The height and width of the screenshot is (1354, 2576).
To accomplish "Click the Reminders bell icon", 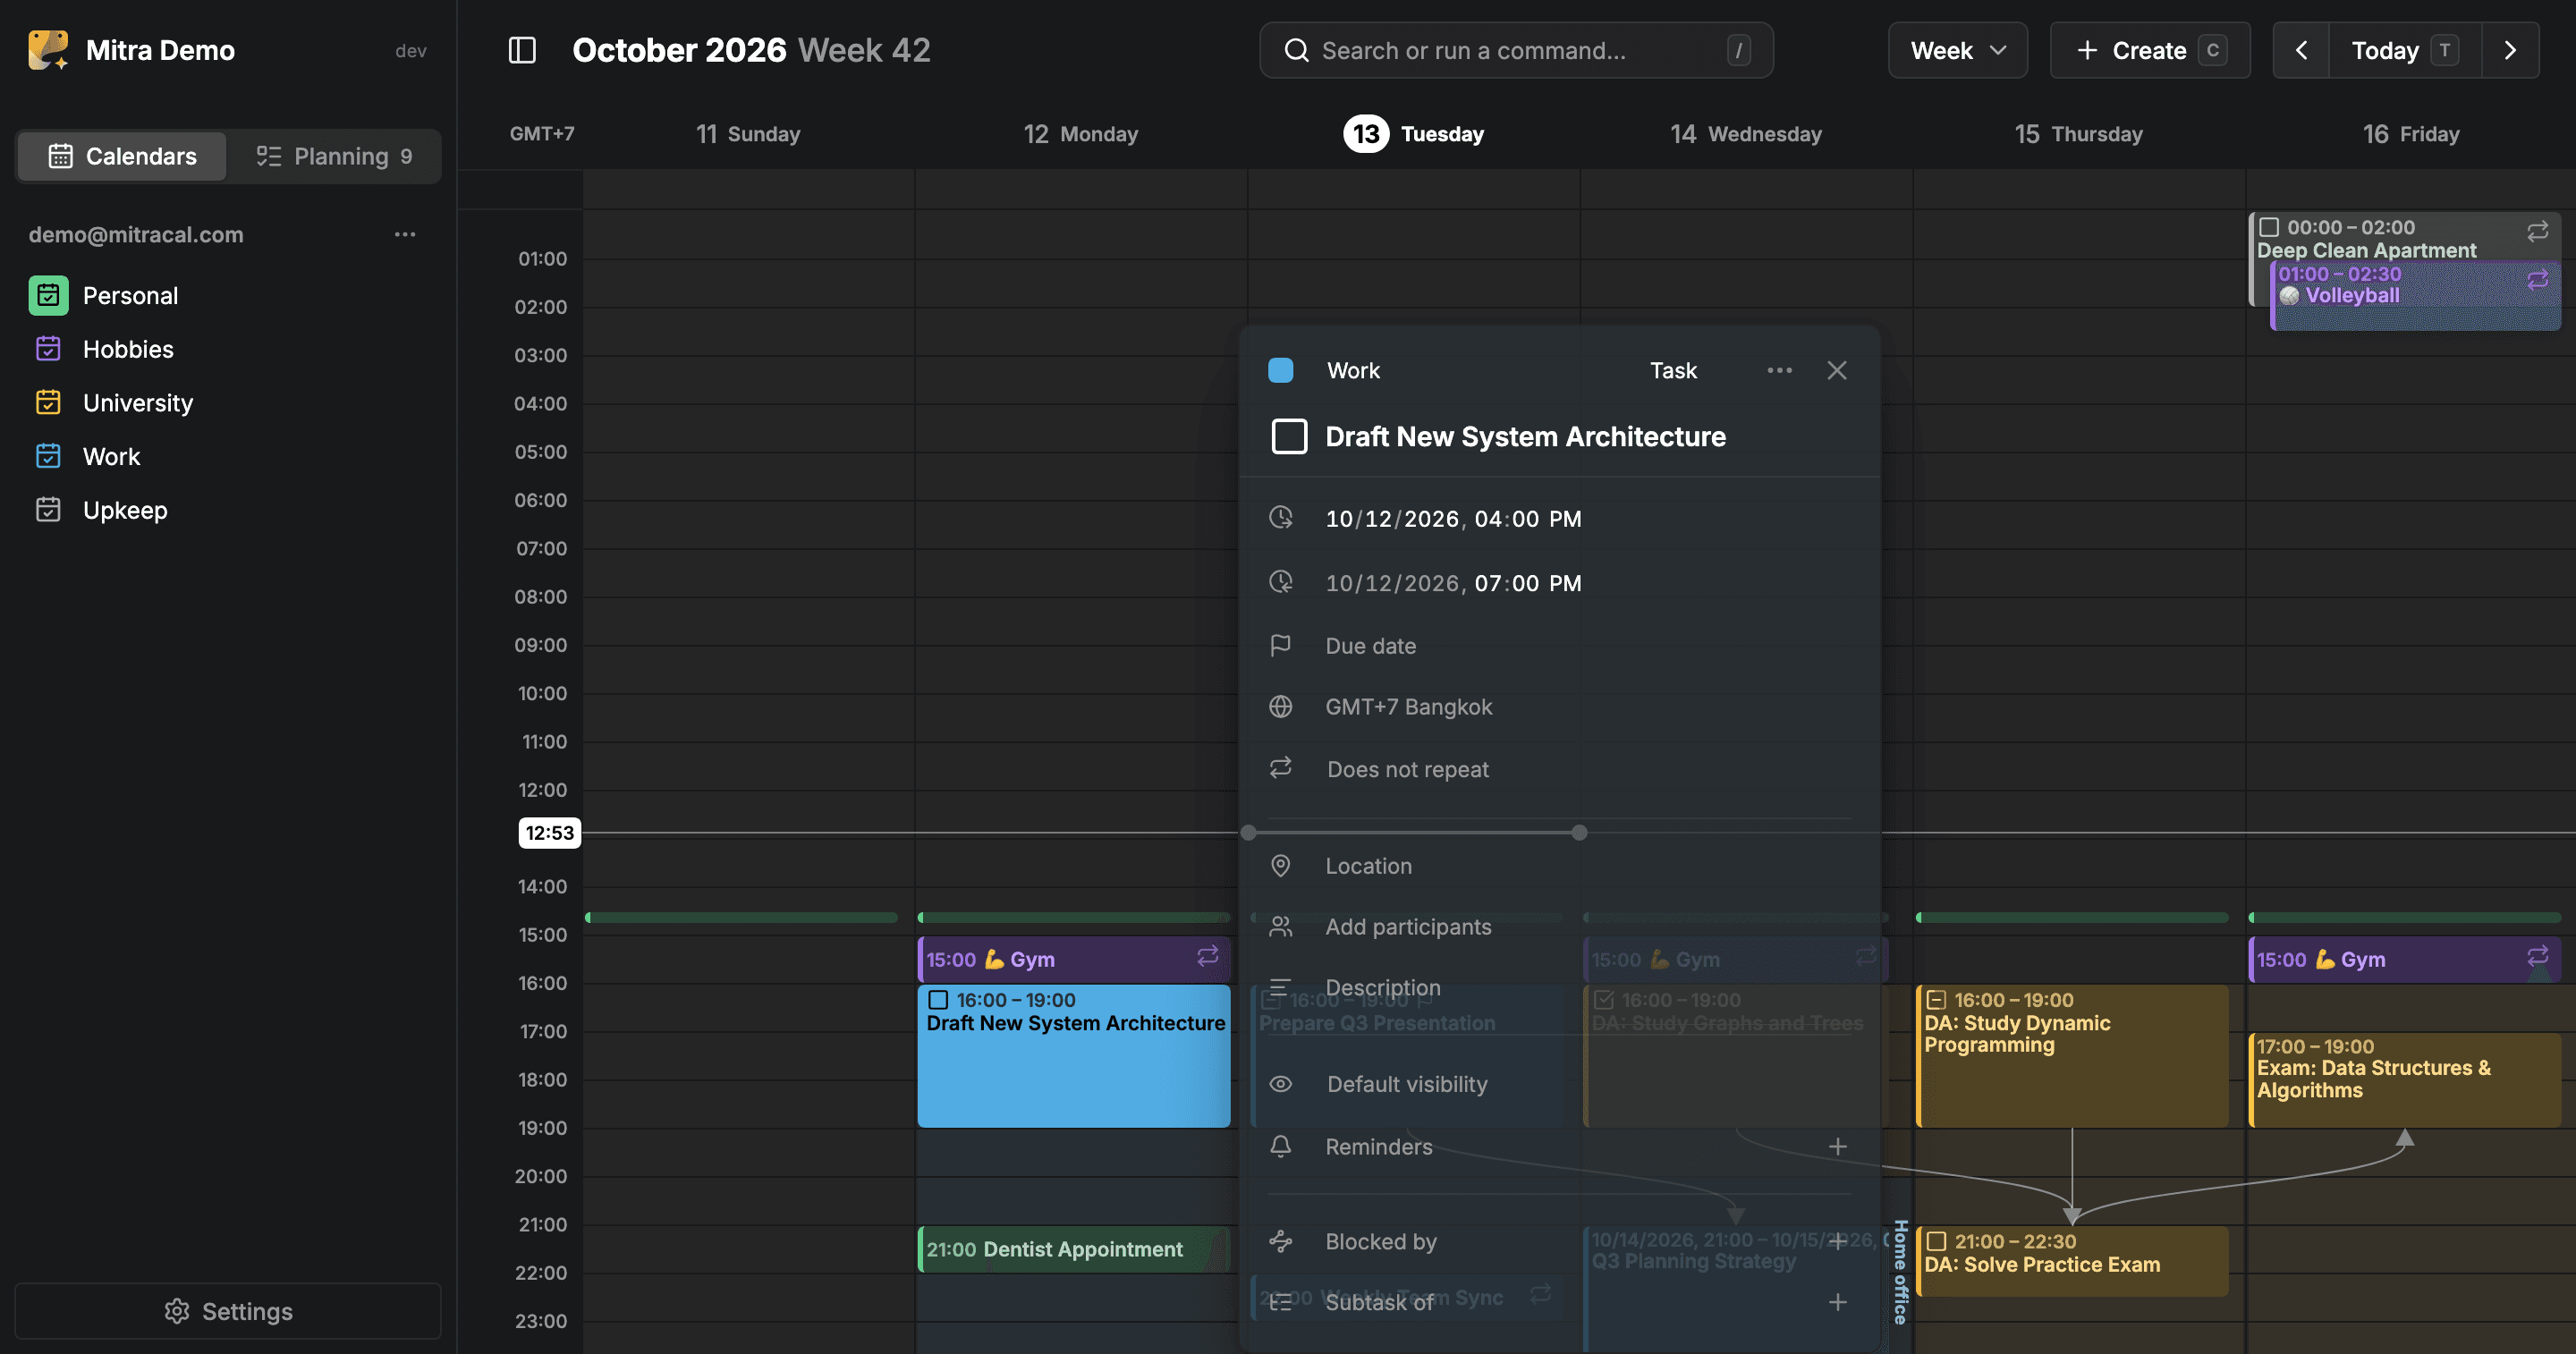I will (1280, 1146).
